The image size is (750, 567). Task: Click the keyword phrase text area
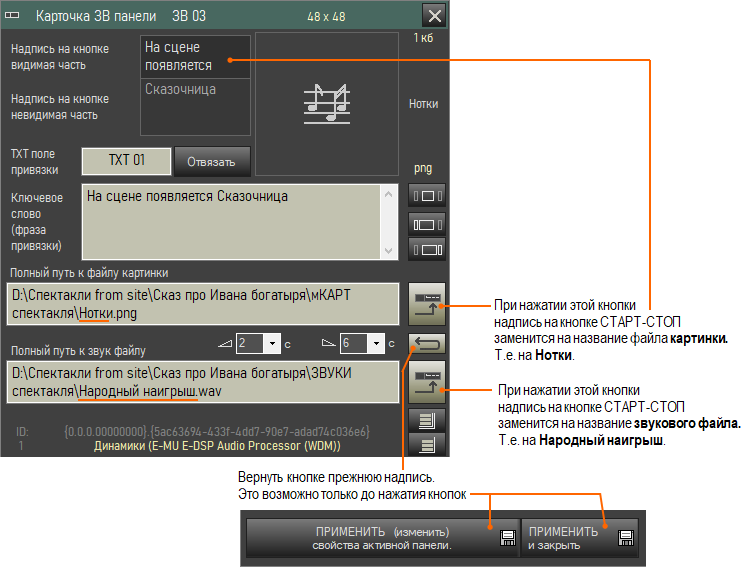(x=233, y=222)
